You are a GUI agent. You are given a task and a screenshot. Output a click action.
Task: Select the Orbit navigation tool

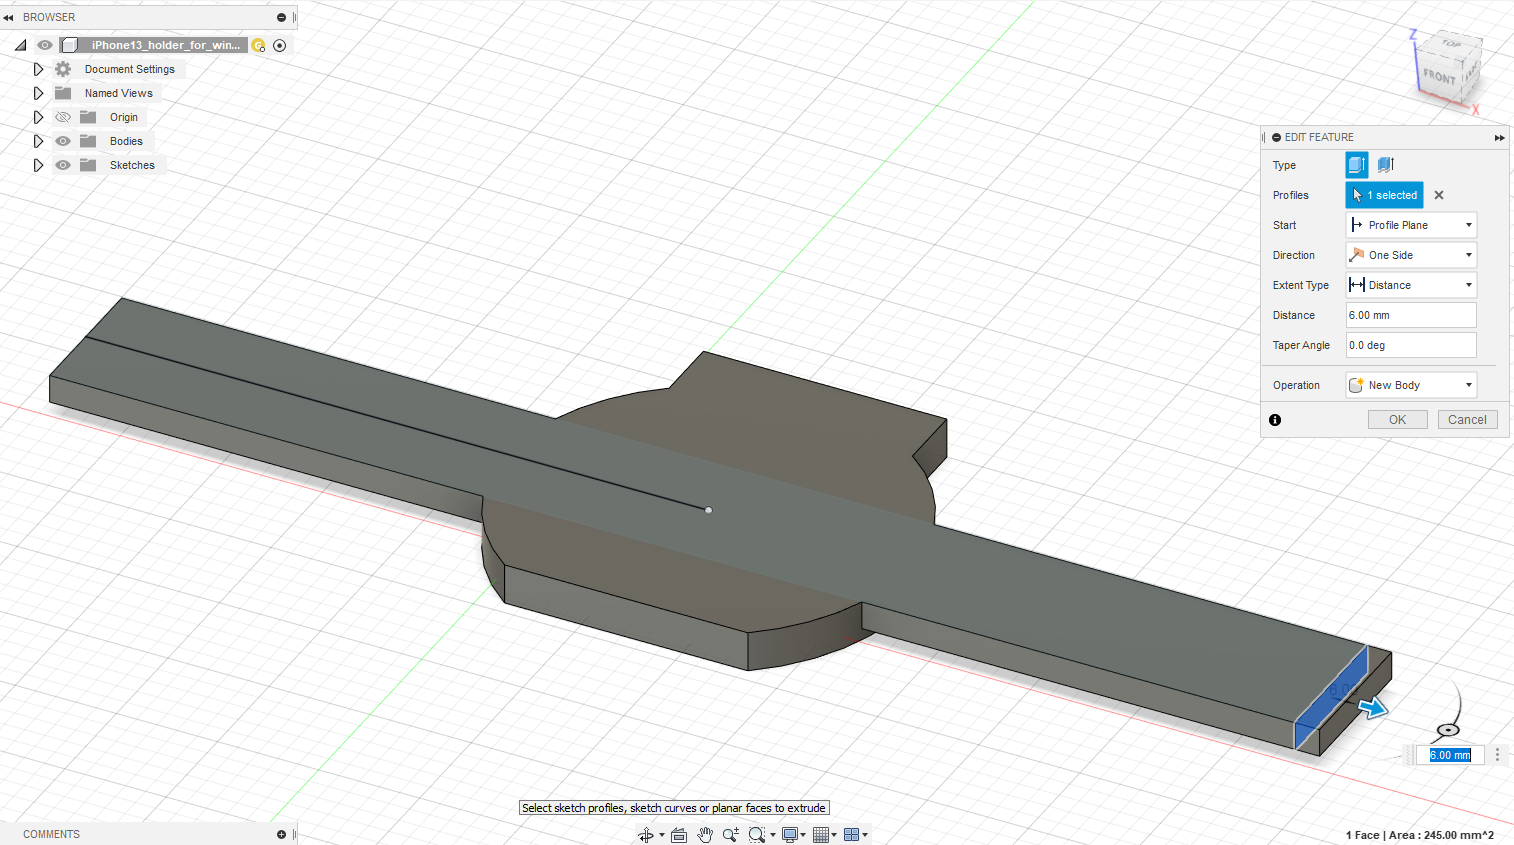pos(646,835)
